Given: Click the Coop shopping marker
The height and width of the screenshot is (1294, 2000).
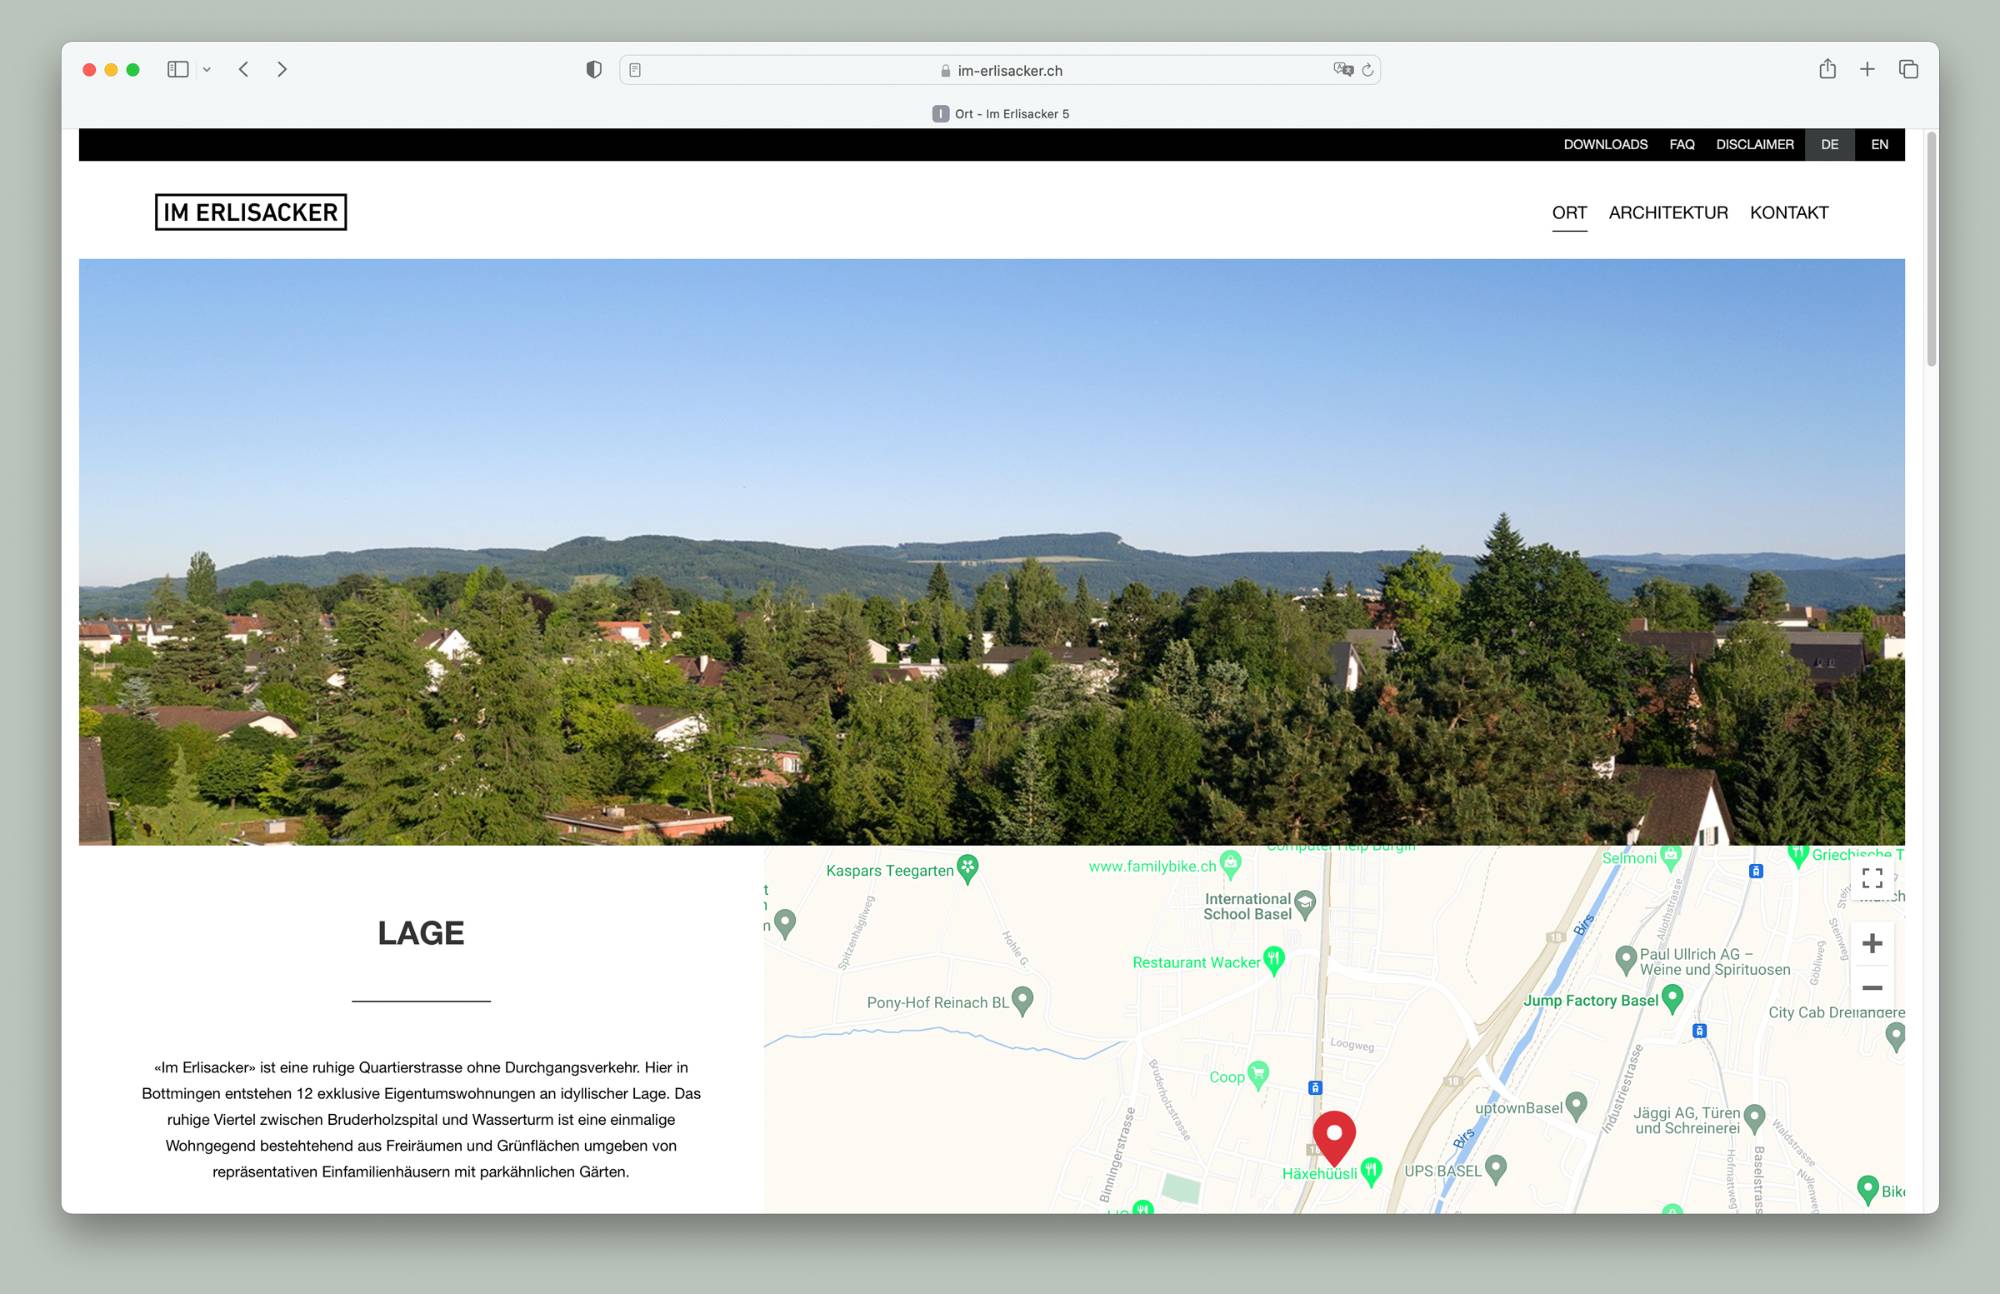Looking at the screenshot, I should pos(1258,1075).
